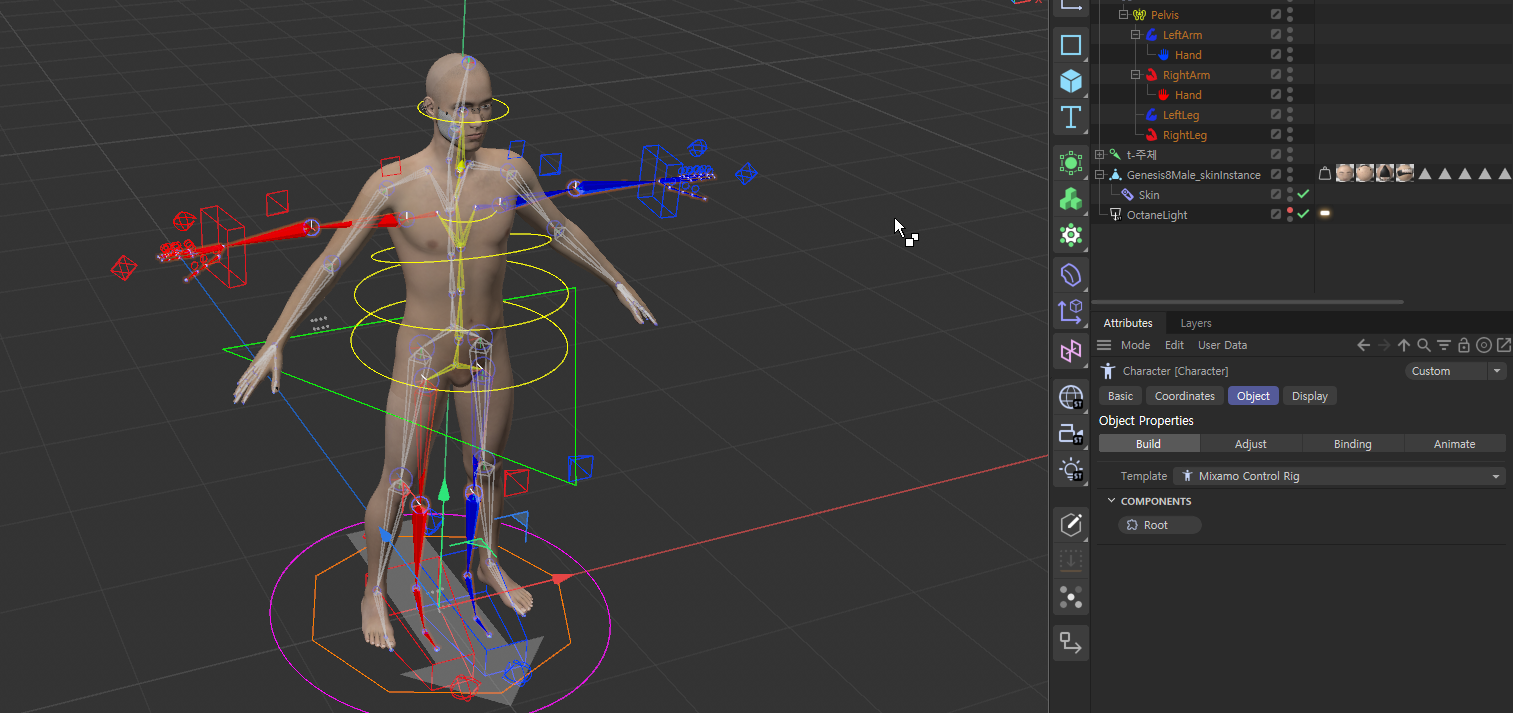
Task: Click the Cube primitive tool icon
Action: click(1071, 81)
